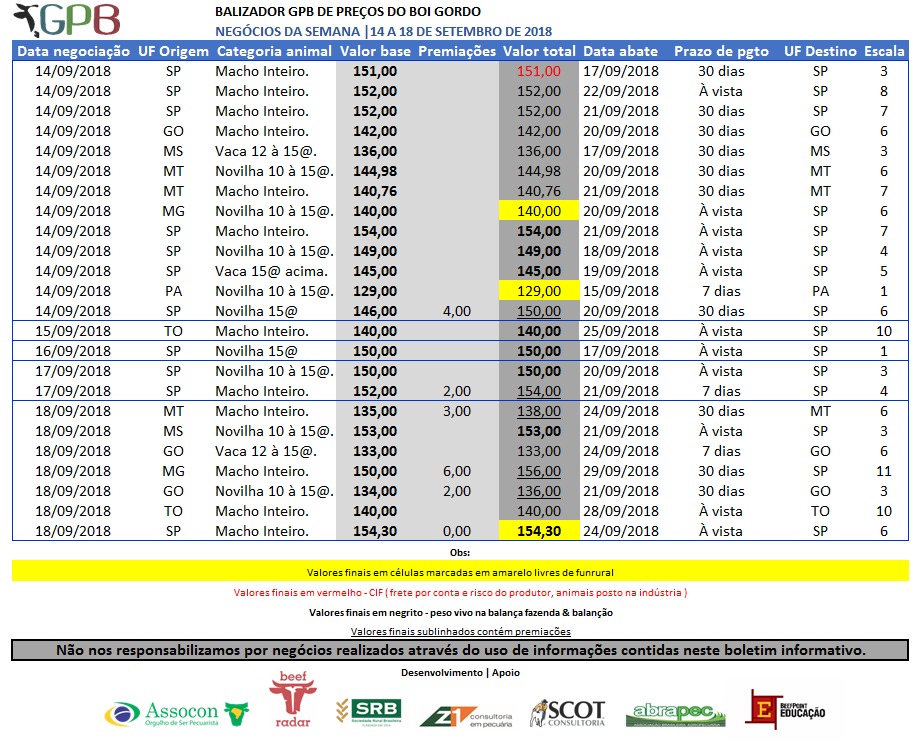Select the Escala value 11

pos(884,471)
